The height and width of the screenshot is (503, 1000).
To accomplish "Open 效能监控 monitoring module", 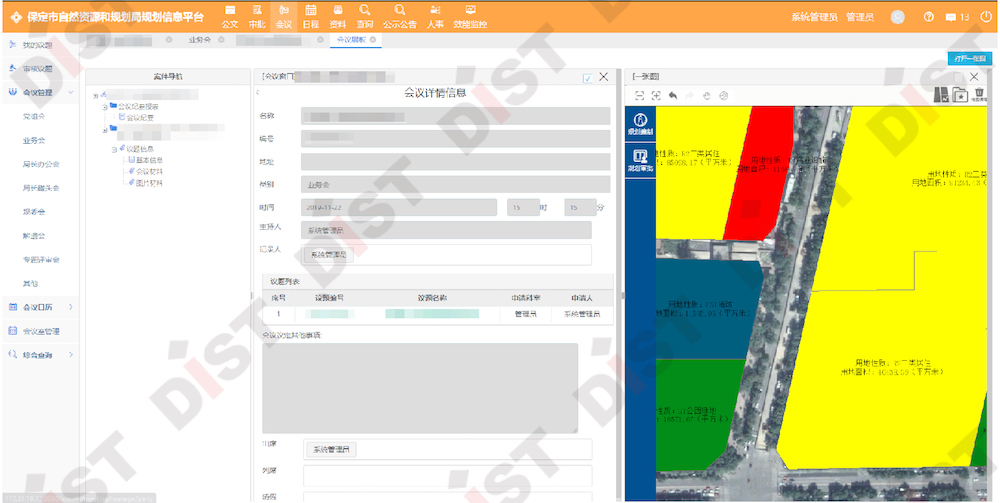I will pyautogui.click(x=471, y=15).
